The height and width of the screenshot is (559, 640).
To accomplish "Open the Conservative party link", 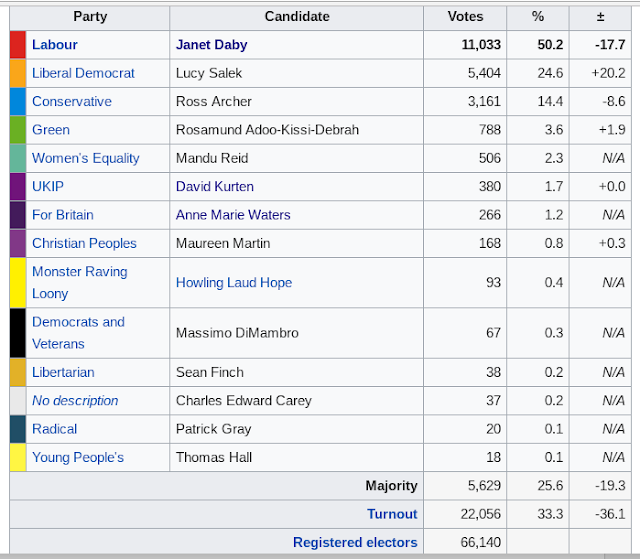I will pyautogui.click(x=72, y=101).
